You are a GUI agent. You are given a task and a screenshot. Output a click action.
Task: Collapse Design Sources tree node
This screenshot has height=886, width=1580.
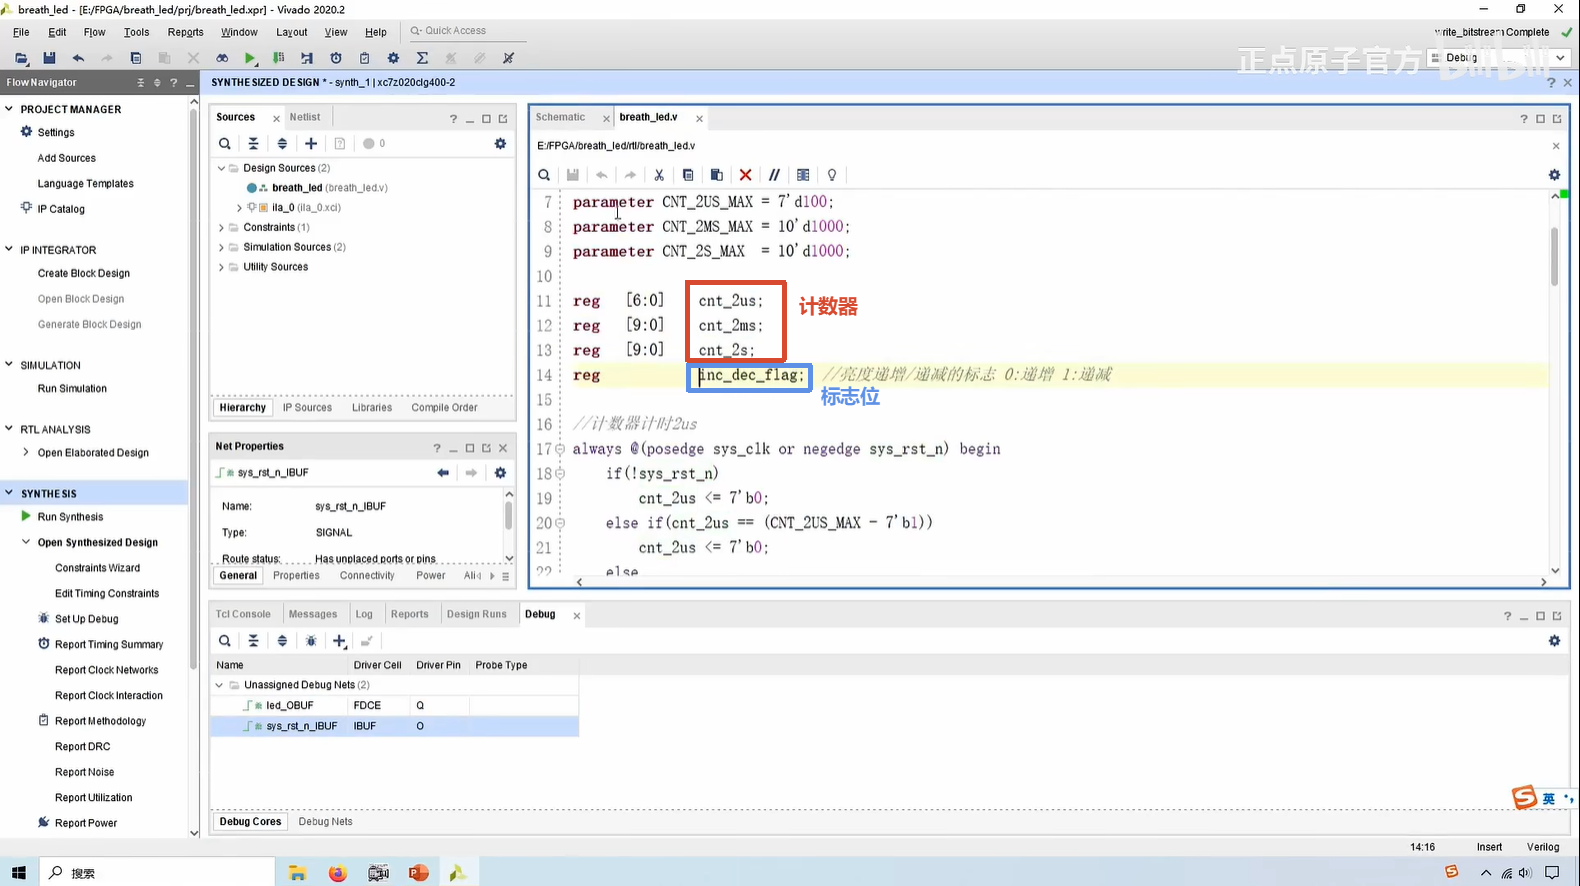click(x=221, y=168)
